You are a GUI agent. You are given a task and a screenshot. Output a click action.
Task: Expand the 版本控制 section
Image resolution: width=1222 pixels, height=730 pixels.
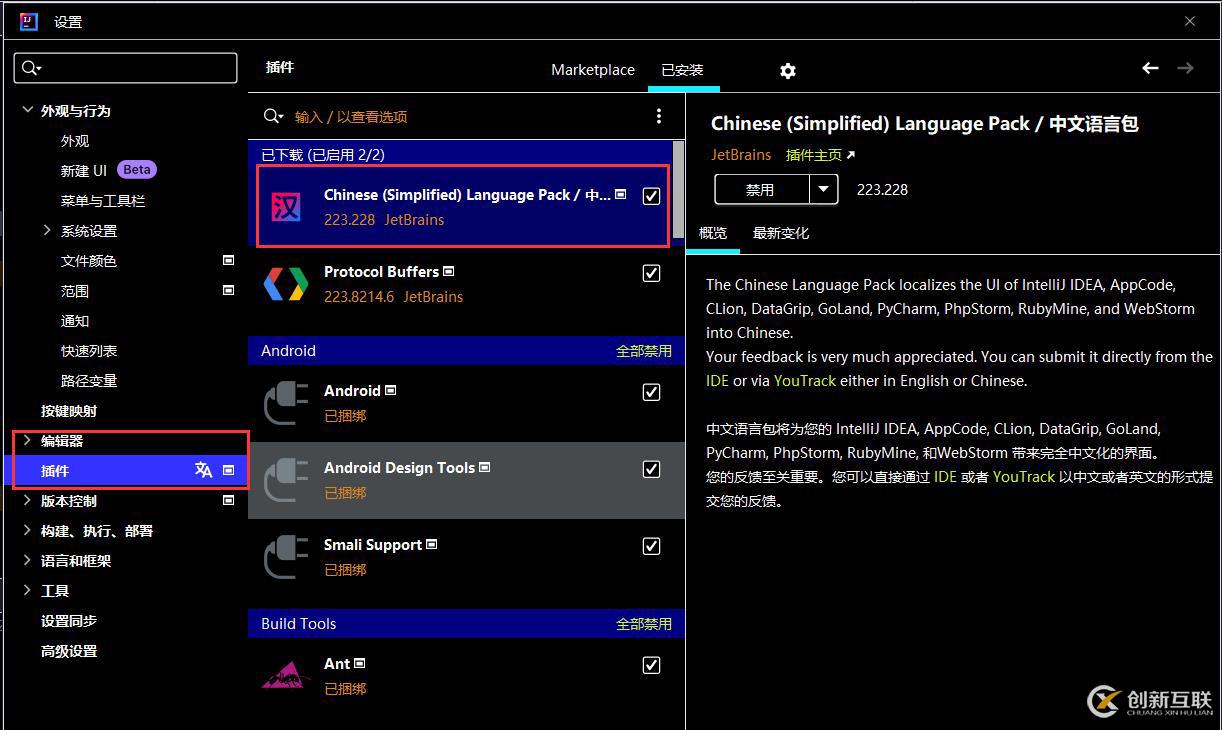click(27, 500)
